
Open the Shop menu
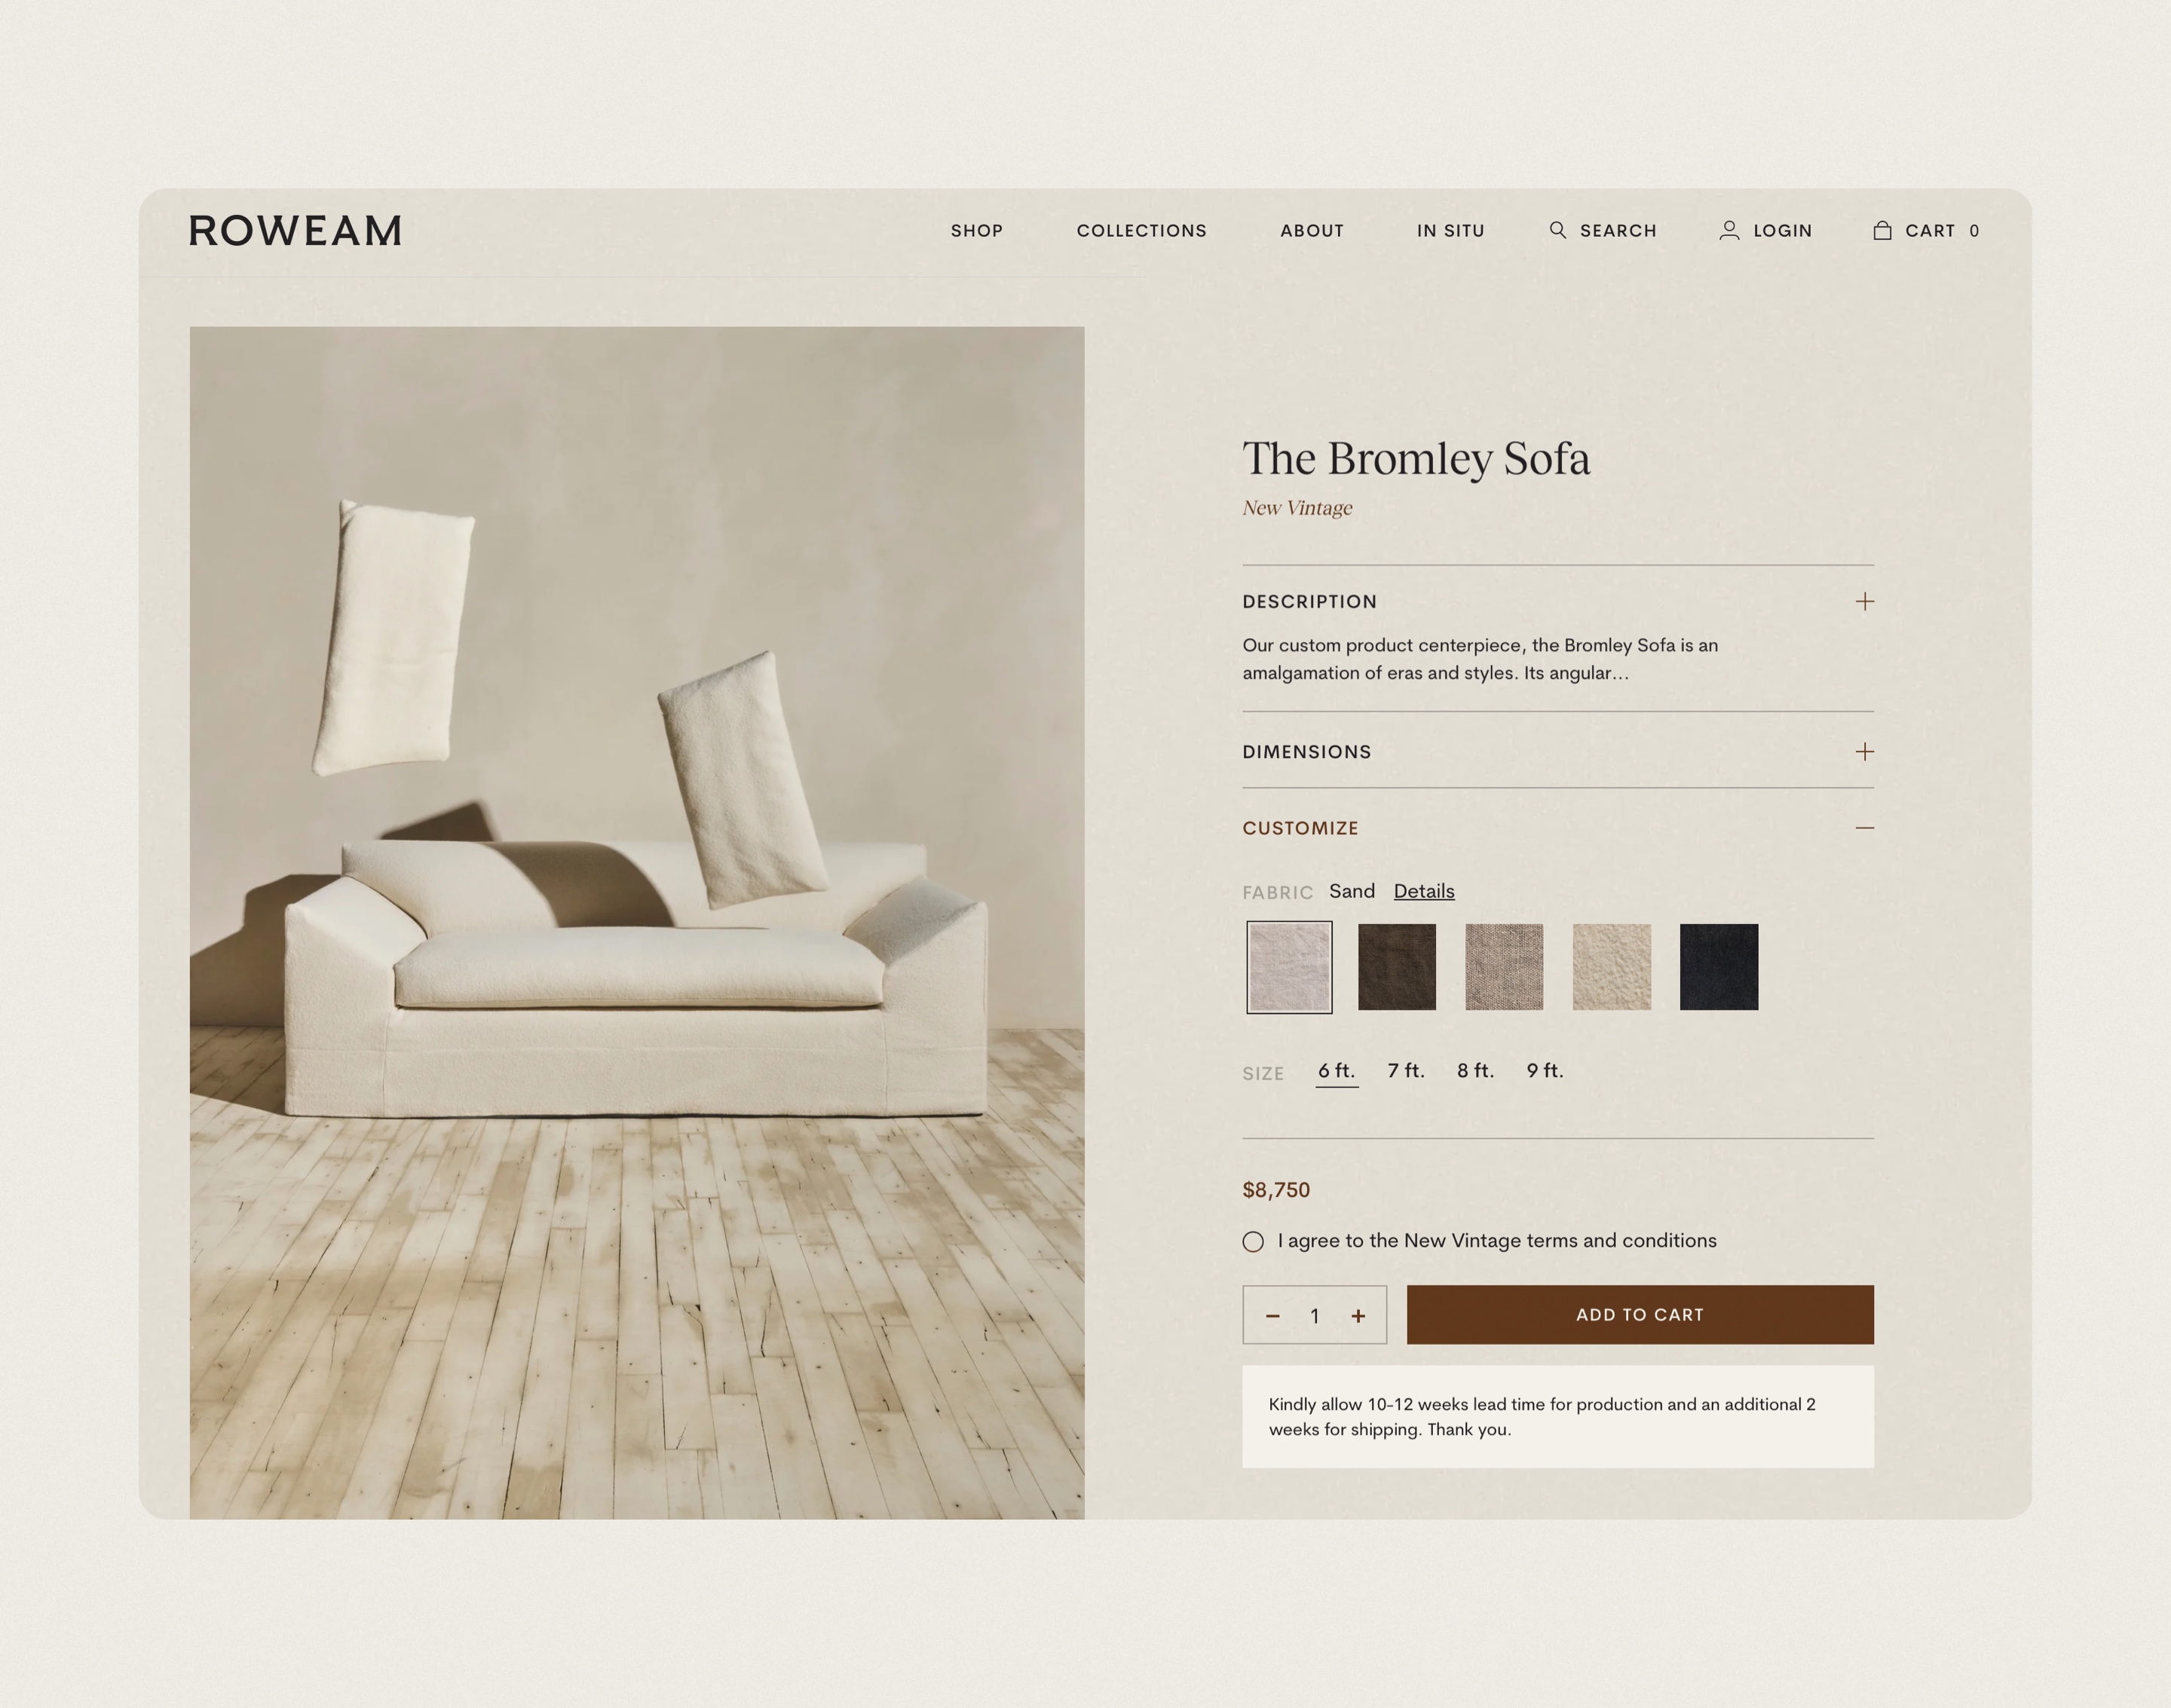[976, 231]
